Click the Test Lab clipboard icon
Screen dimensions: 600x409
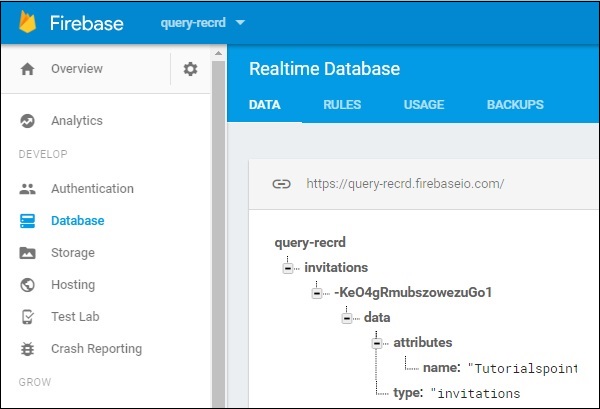[28, 317]
